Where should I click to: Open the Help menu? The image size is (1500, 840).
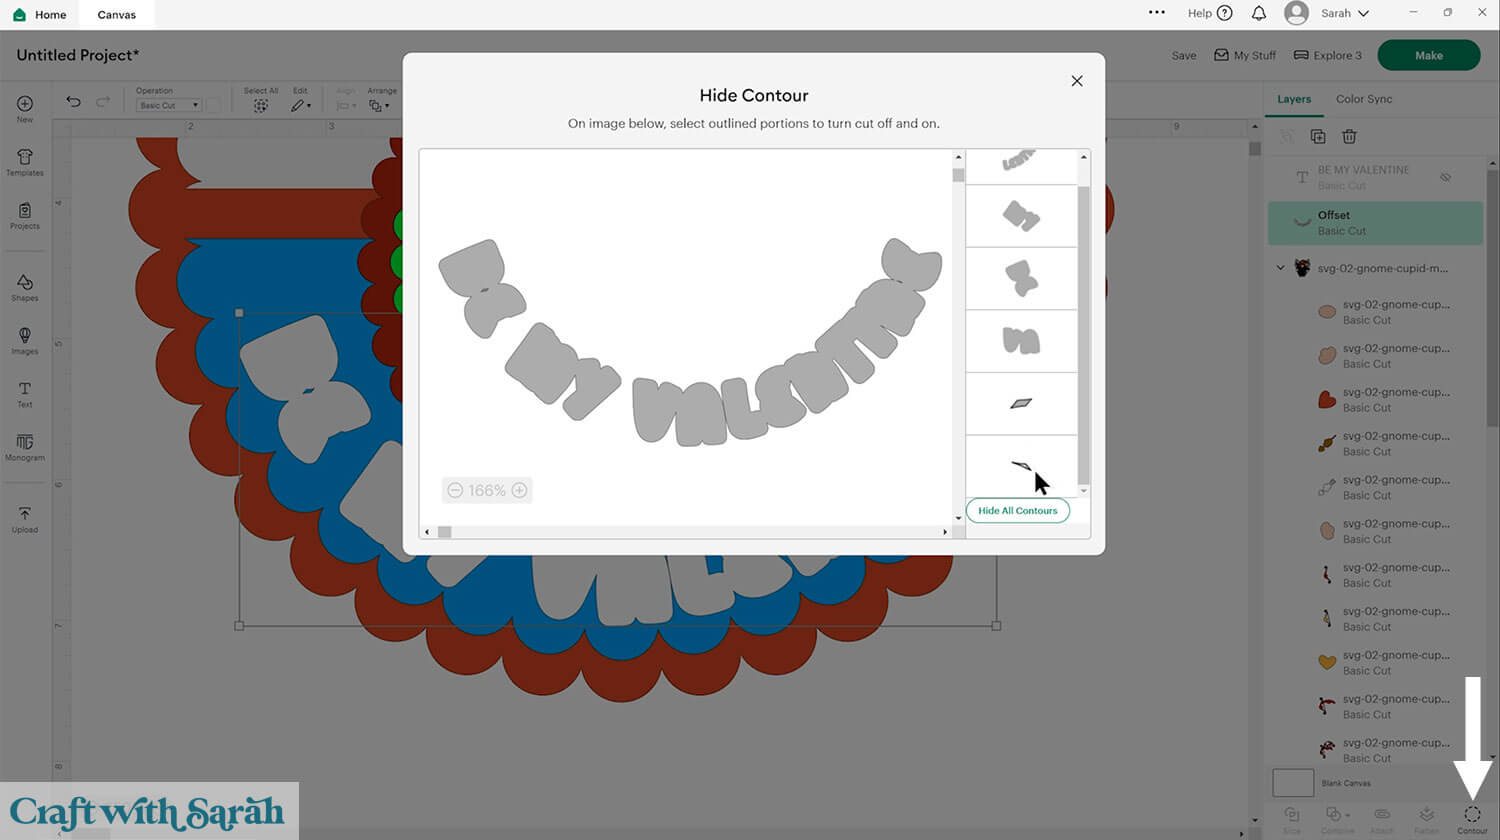1210,13
